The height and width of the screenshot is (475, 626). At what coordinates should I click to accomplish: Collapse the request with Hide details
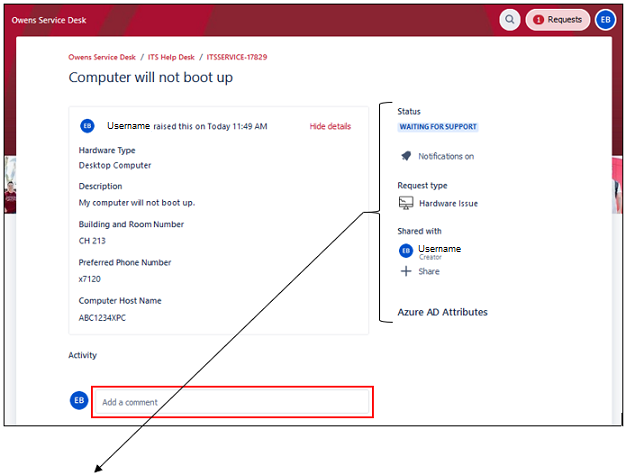coord(330,126)
